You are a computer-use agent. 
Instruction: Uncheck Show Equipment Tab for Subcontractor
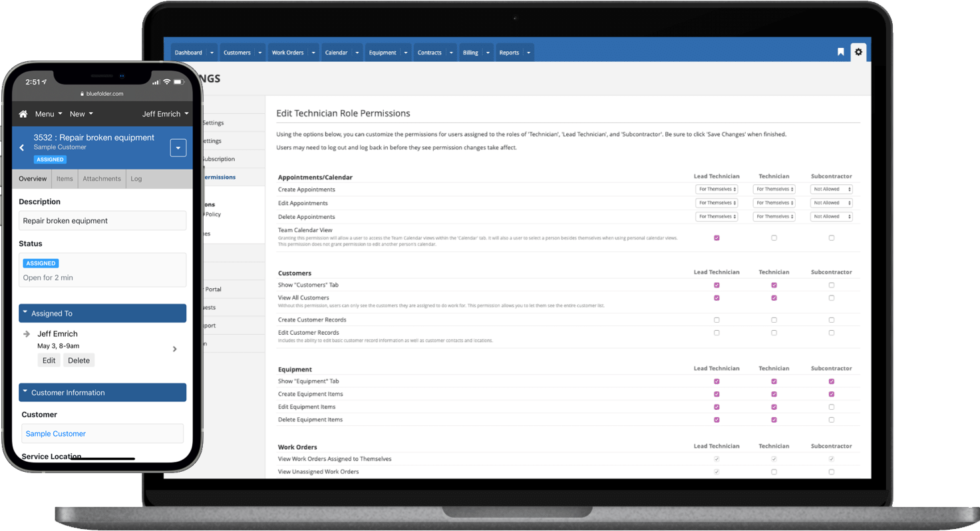click(831, 381)
